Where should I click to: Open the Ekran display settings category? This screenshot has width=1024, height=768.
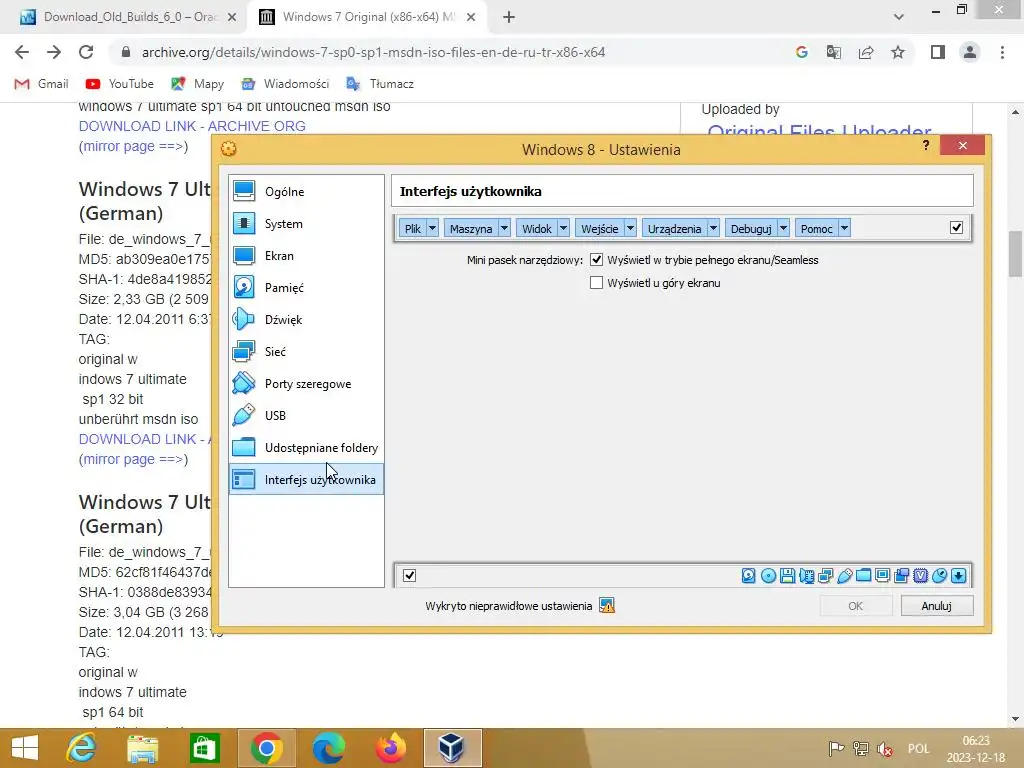point(306,255)
